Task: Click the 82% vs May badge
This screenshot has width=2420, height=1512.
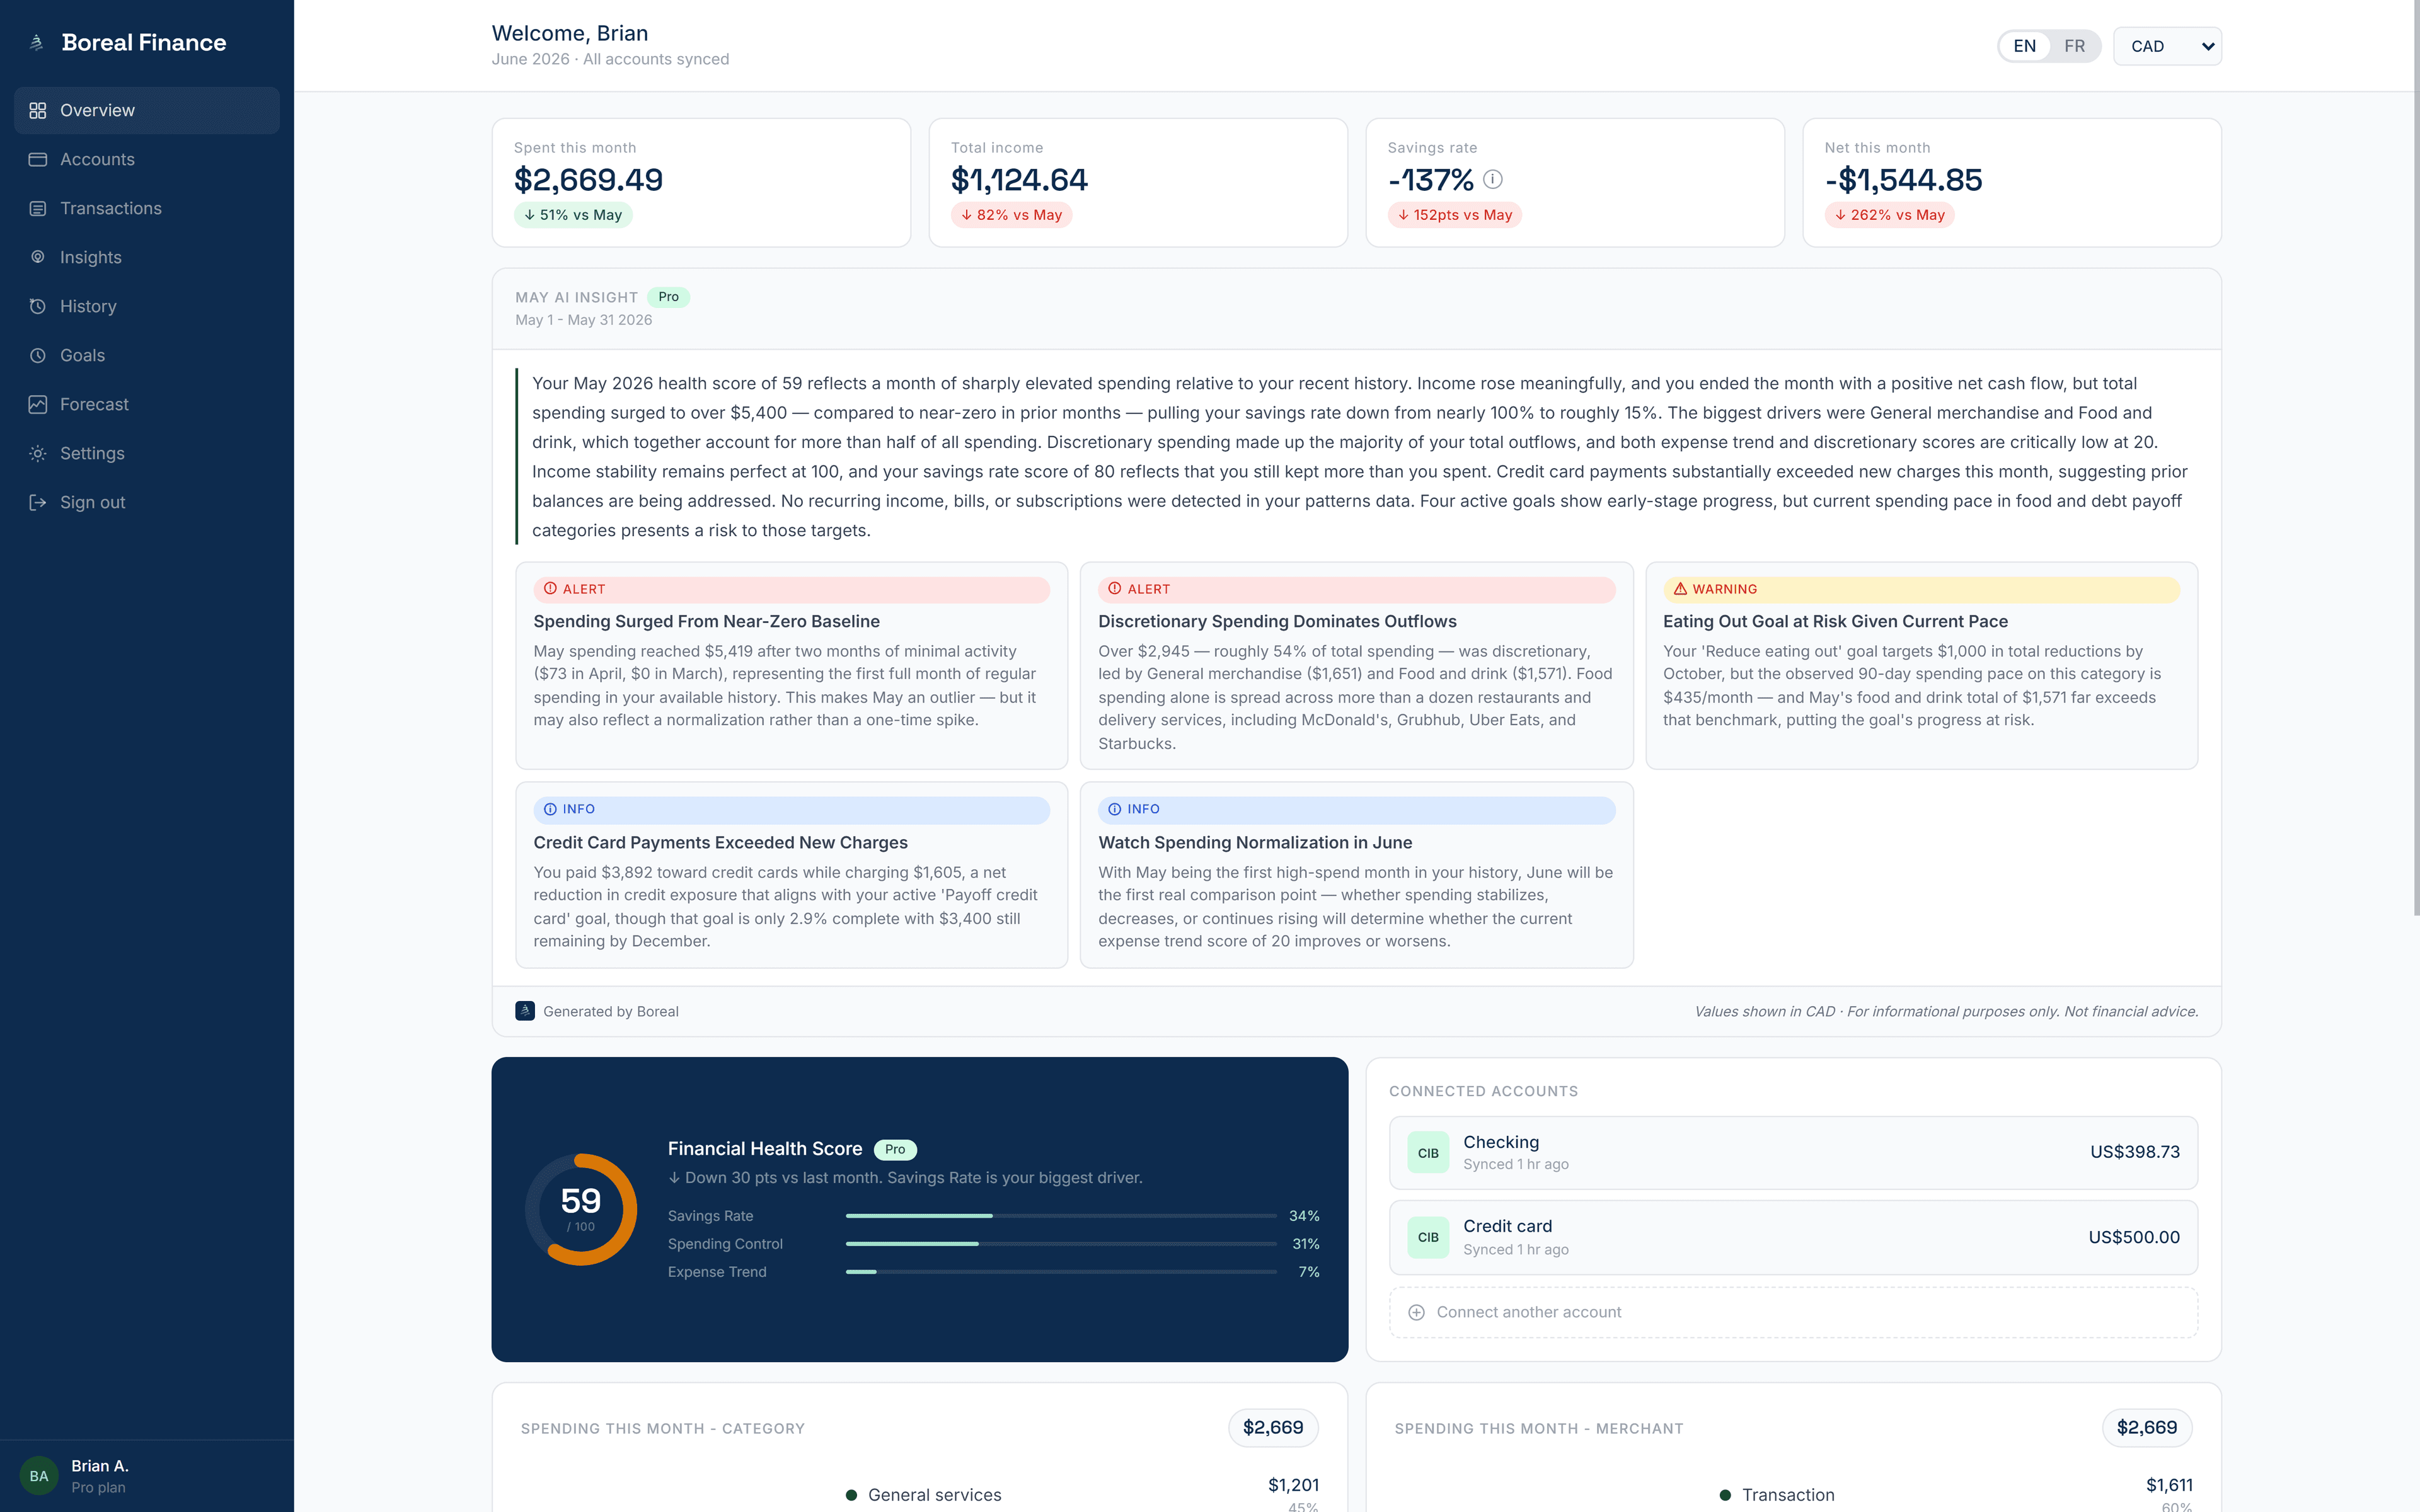Action: point(1011,215)
